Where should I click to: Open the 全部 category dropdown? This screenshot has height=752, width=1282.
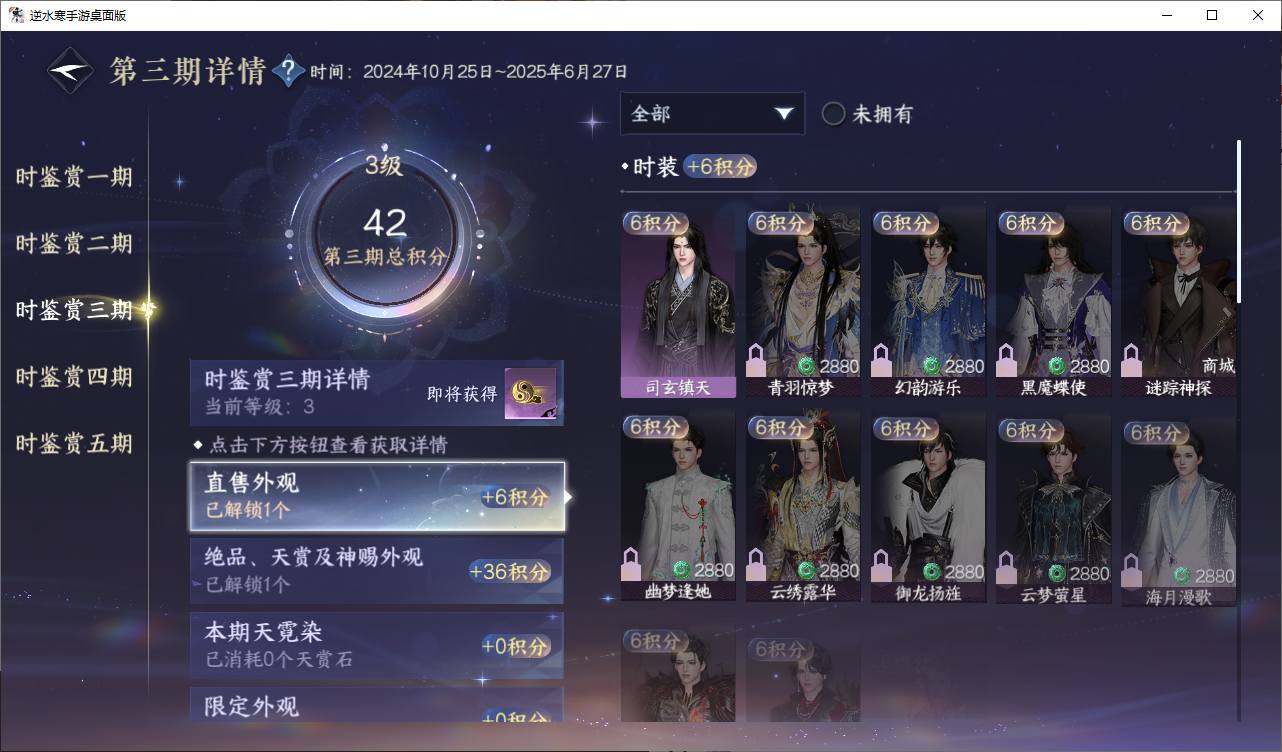[712, 113]
